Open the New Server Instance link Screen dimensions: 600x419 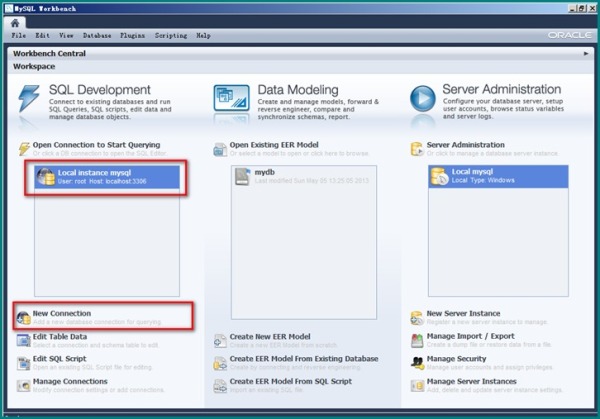point(463,313)
